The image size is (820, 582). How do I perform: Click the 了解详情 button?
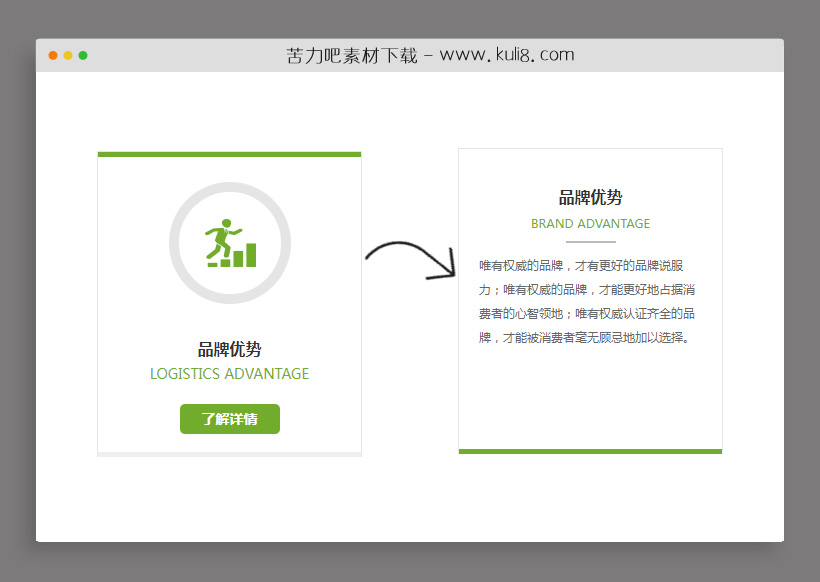click(229, 419)
